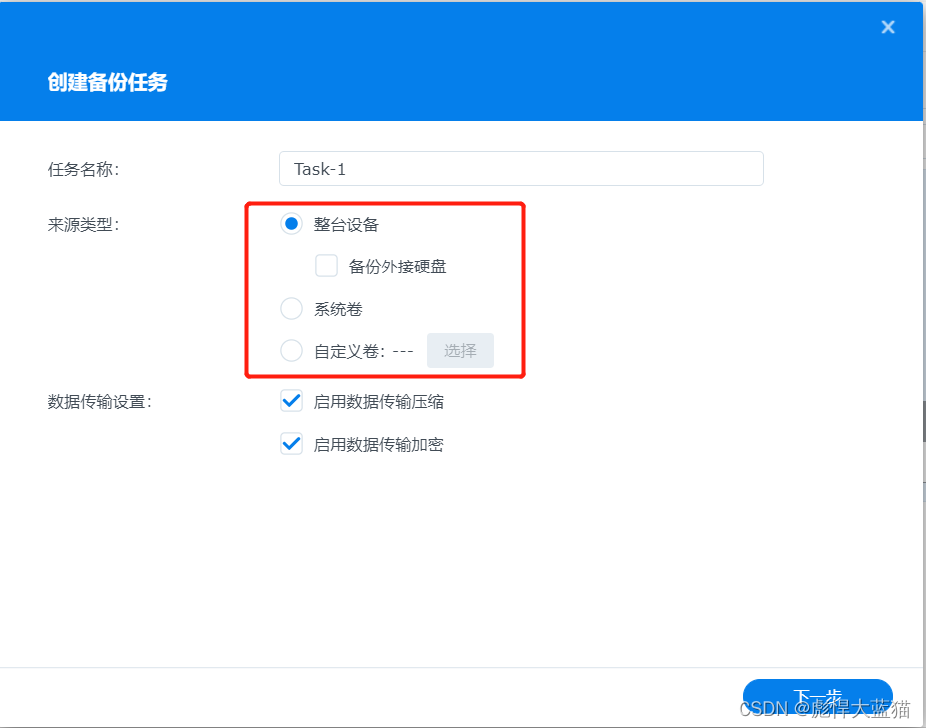
Task: Click the 任务名称 field containing Task-1
Action: (521, 169)
